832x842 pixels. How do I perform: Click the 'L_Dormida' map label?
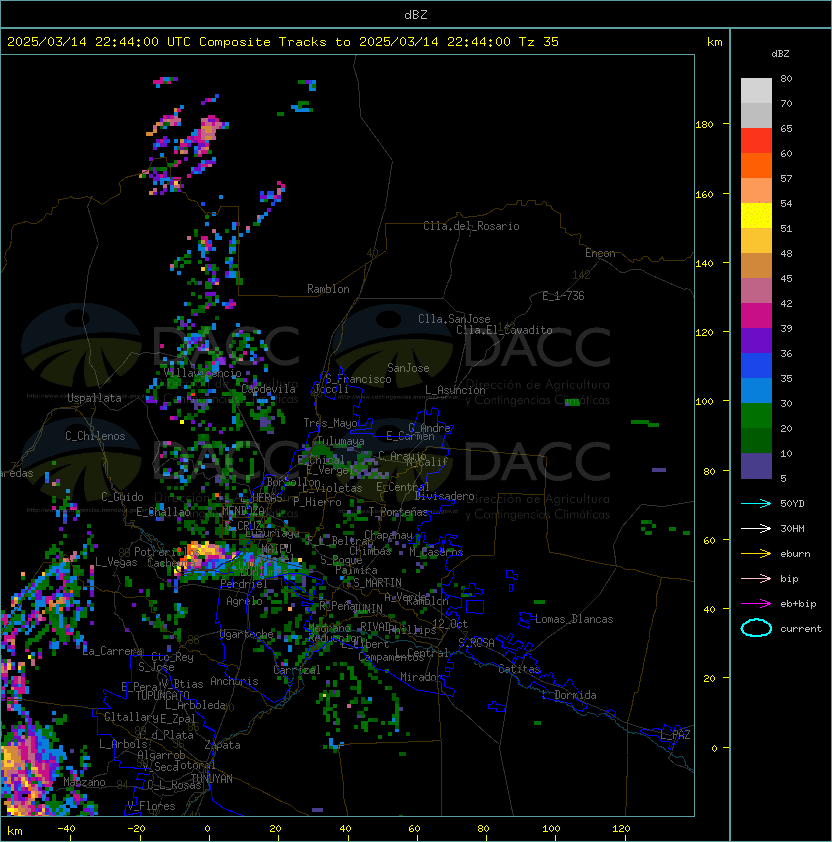569,695
